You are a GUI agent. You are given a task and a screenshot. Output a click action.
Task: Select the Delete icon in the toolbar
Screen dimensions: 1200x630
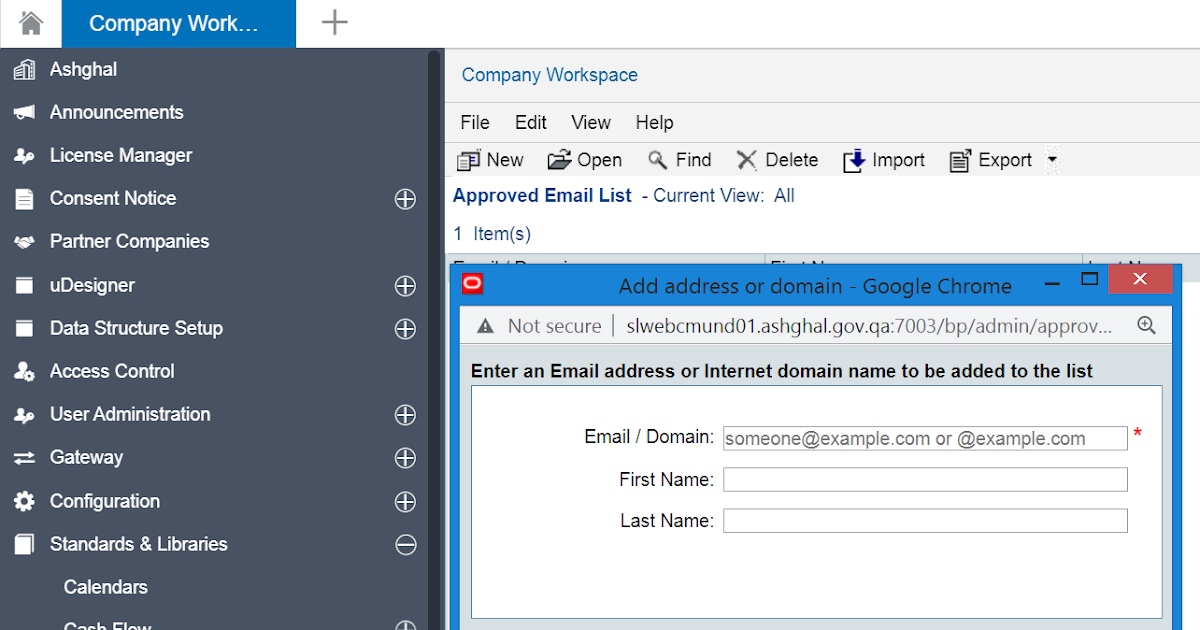tap(748, 159)
